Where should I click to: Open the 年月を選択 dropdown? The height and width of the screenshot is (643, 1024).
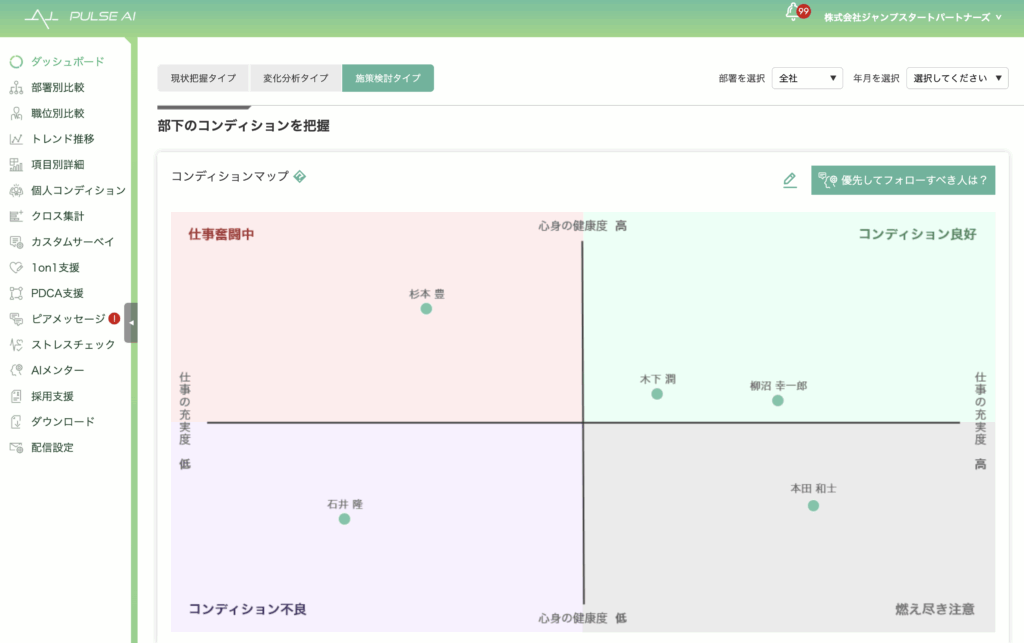point(957,78)
